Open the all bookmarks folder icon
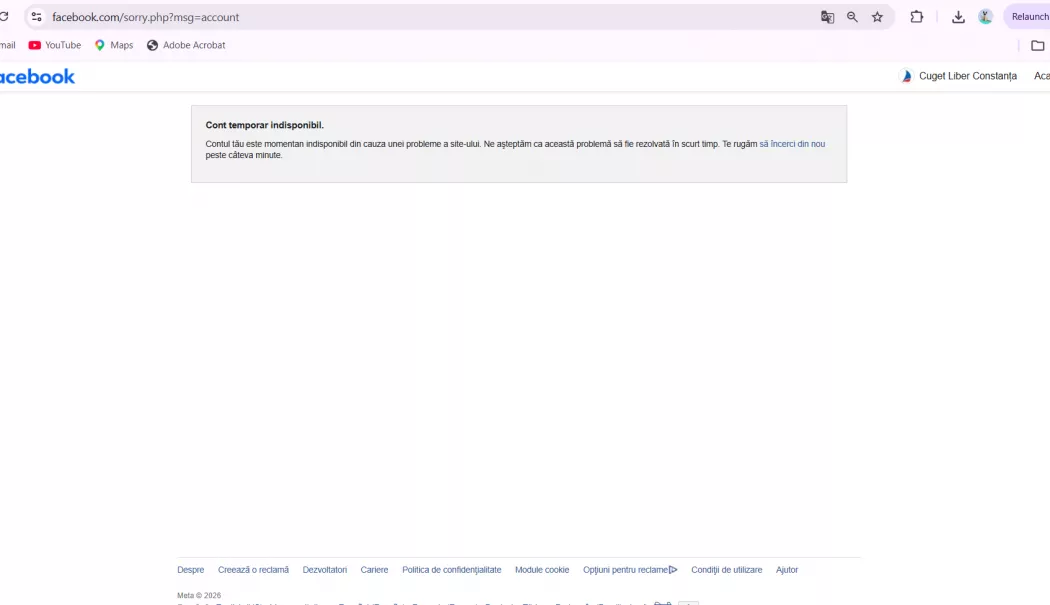 tap(1037, 46)
